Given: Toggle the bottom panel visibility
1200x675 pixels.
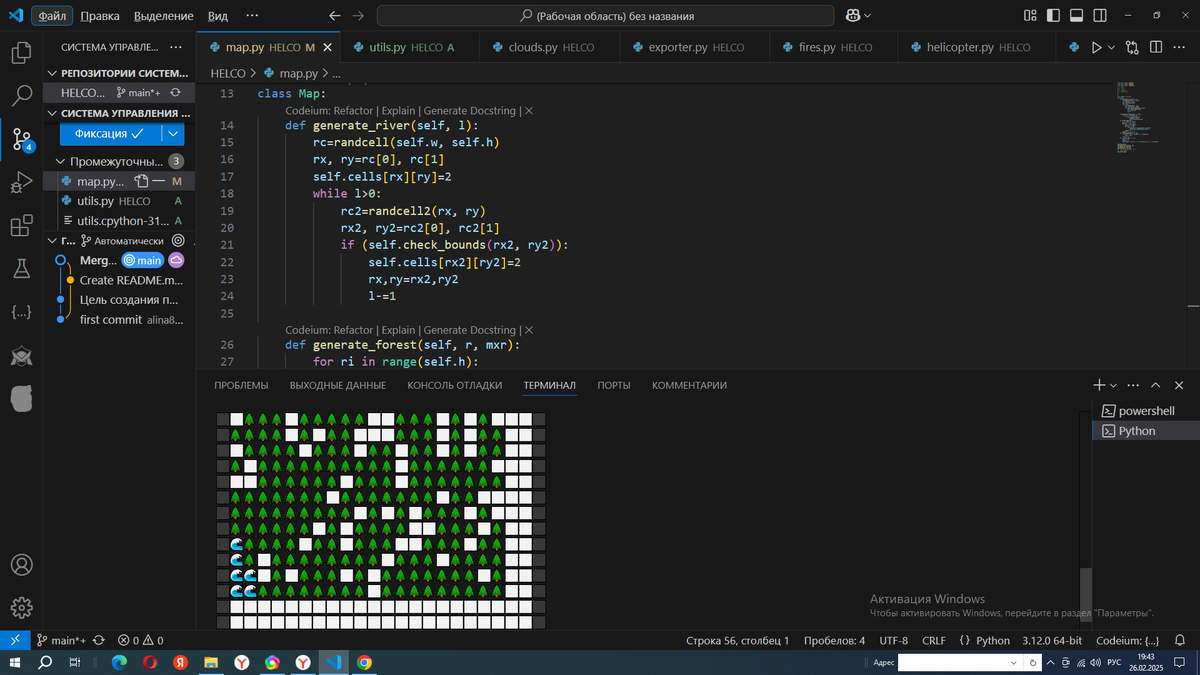Looking at the screenshot, I should [1077, 16].
